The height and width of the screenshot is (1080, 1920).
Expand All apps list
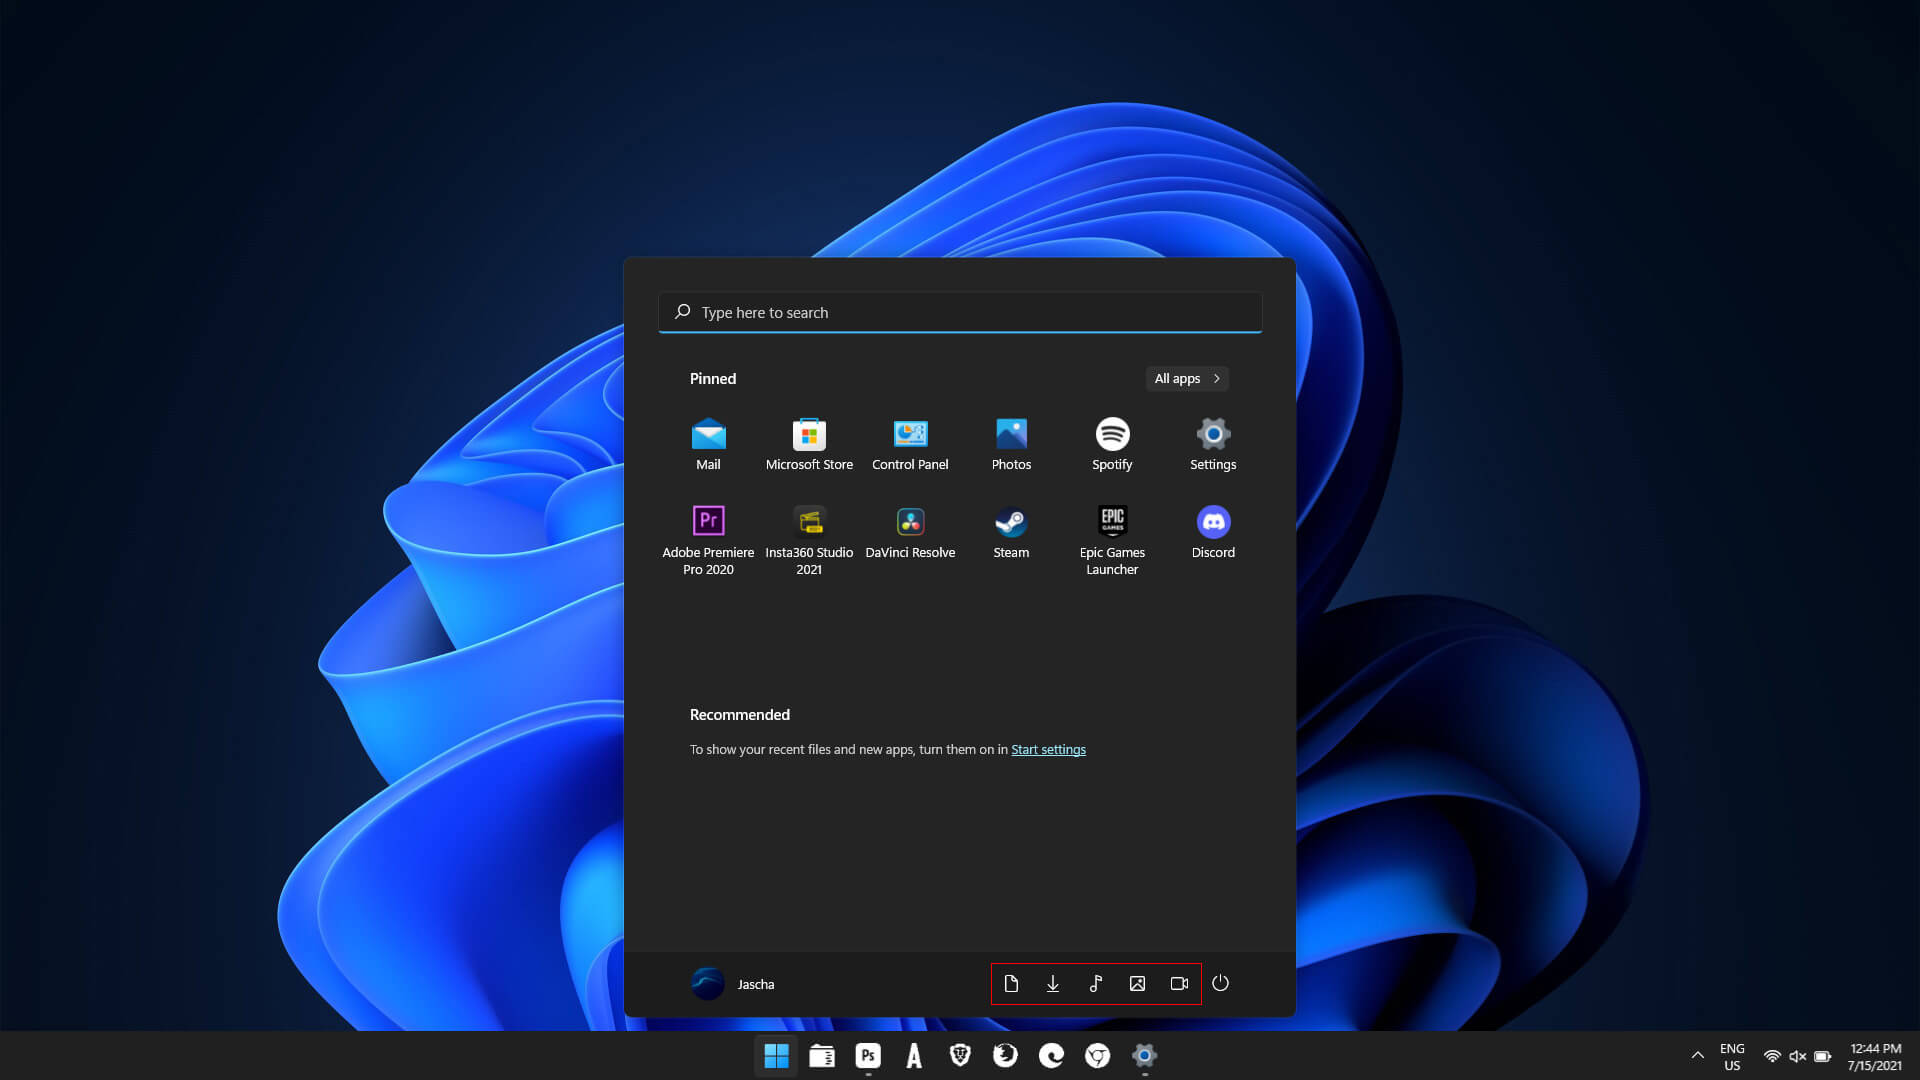(1185, 378)
